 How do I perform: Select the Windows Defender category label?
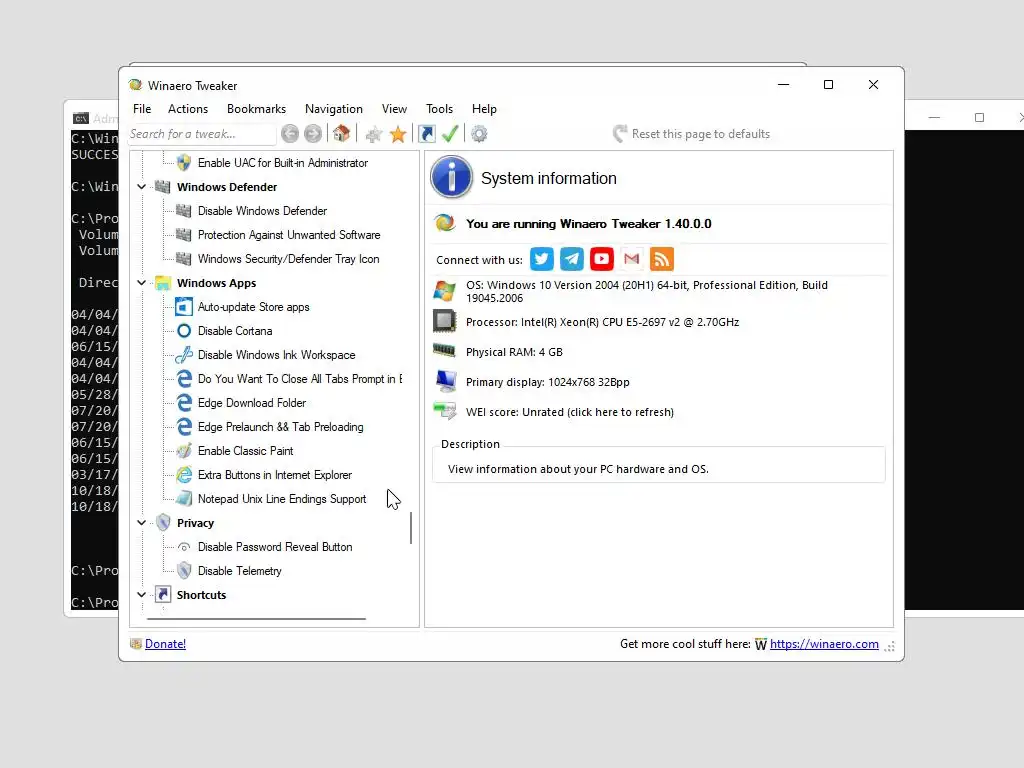[x=227, y=187]
